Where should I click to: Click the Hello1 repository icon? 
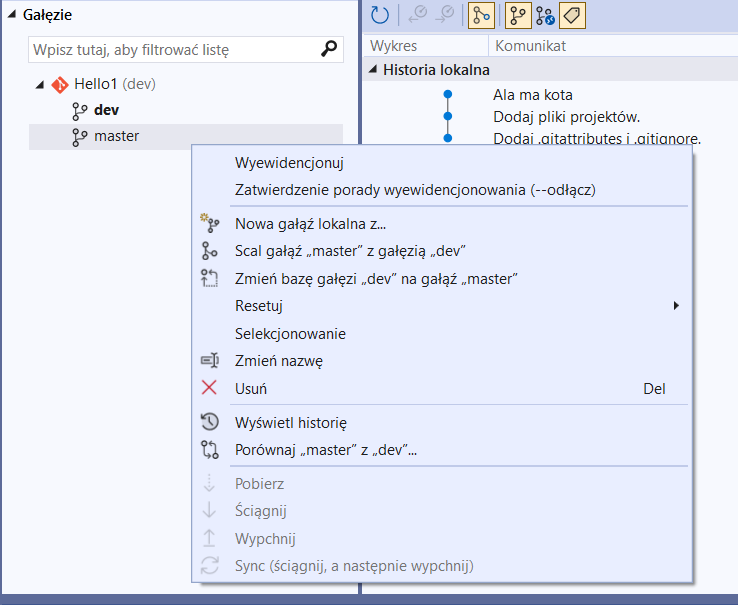(x=60, y=84)
